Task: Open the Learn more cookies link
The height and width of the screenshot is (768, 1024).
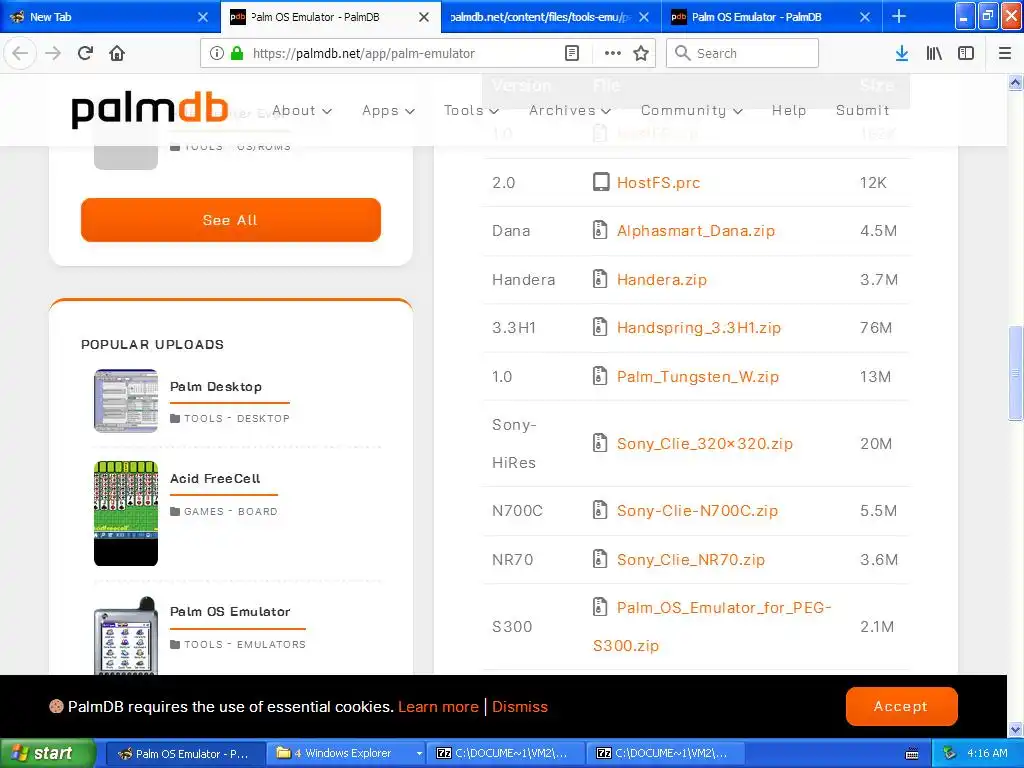Action: click(438, 707)
